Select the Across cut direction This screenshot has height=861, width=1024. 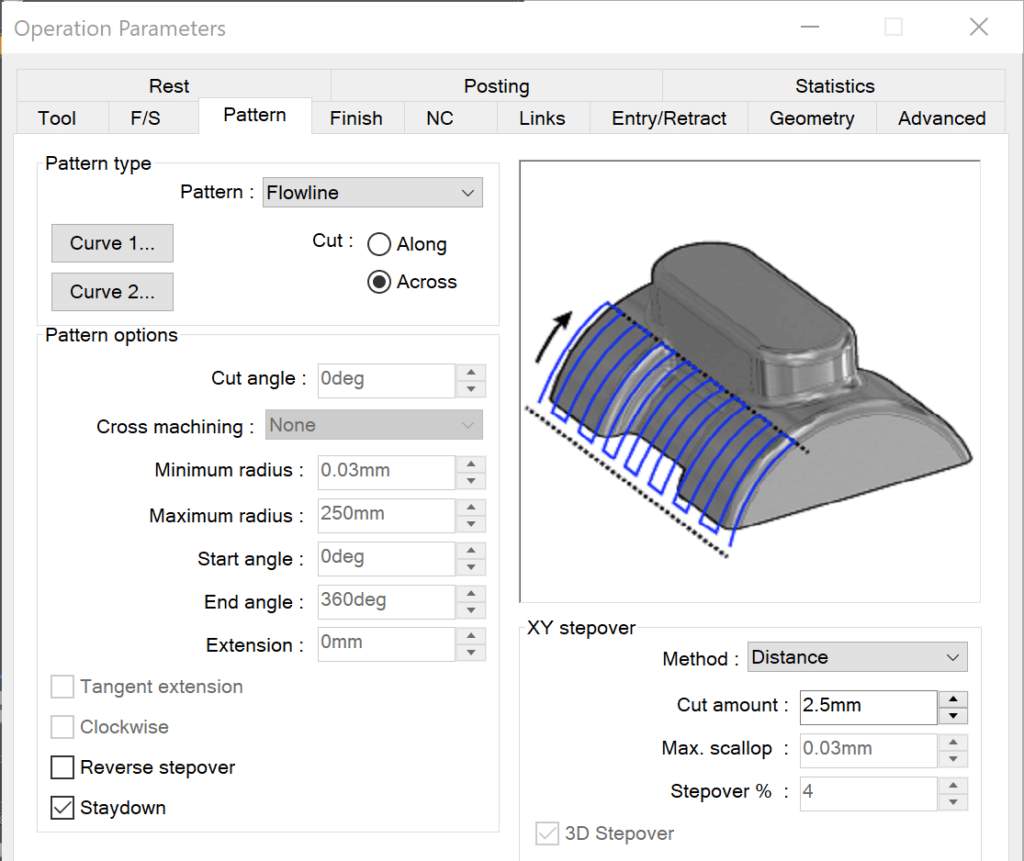[x=378, y=282]
